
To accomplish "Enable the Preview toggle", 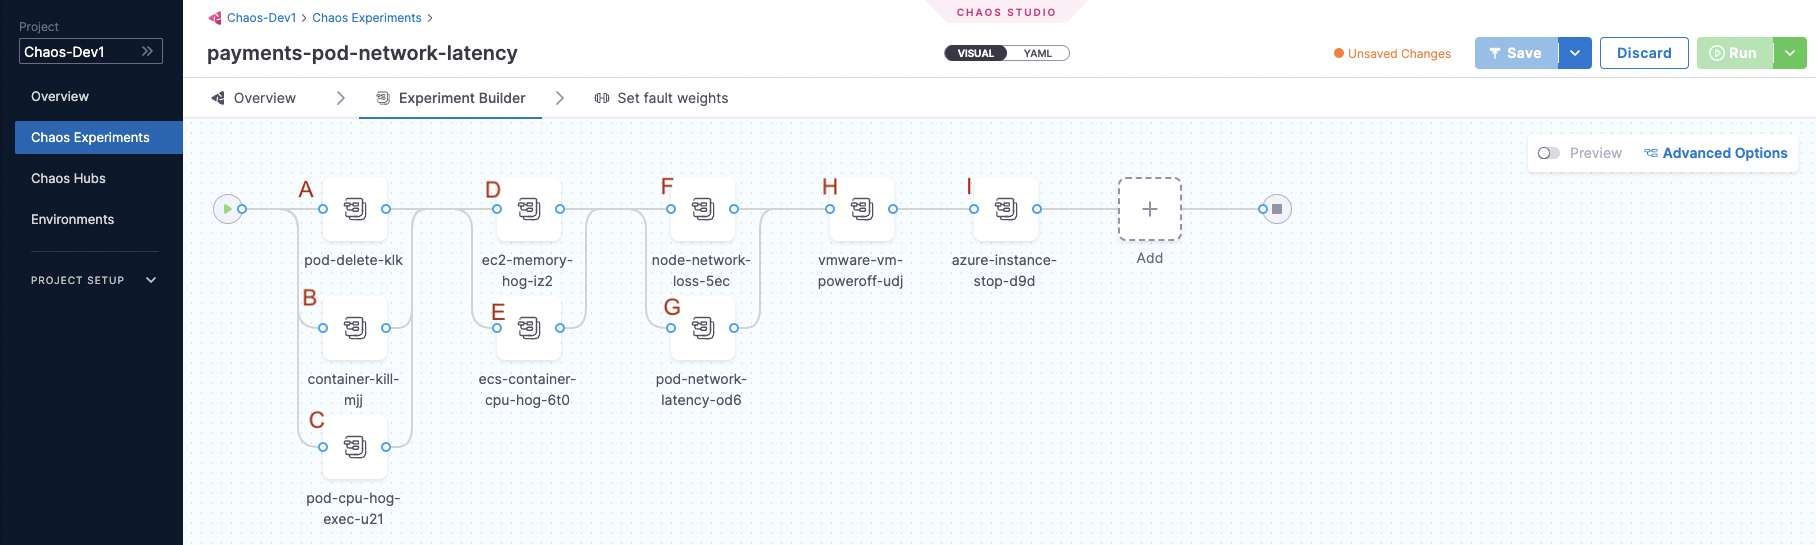I will point(1549,153).
